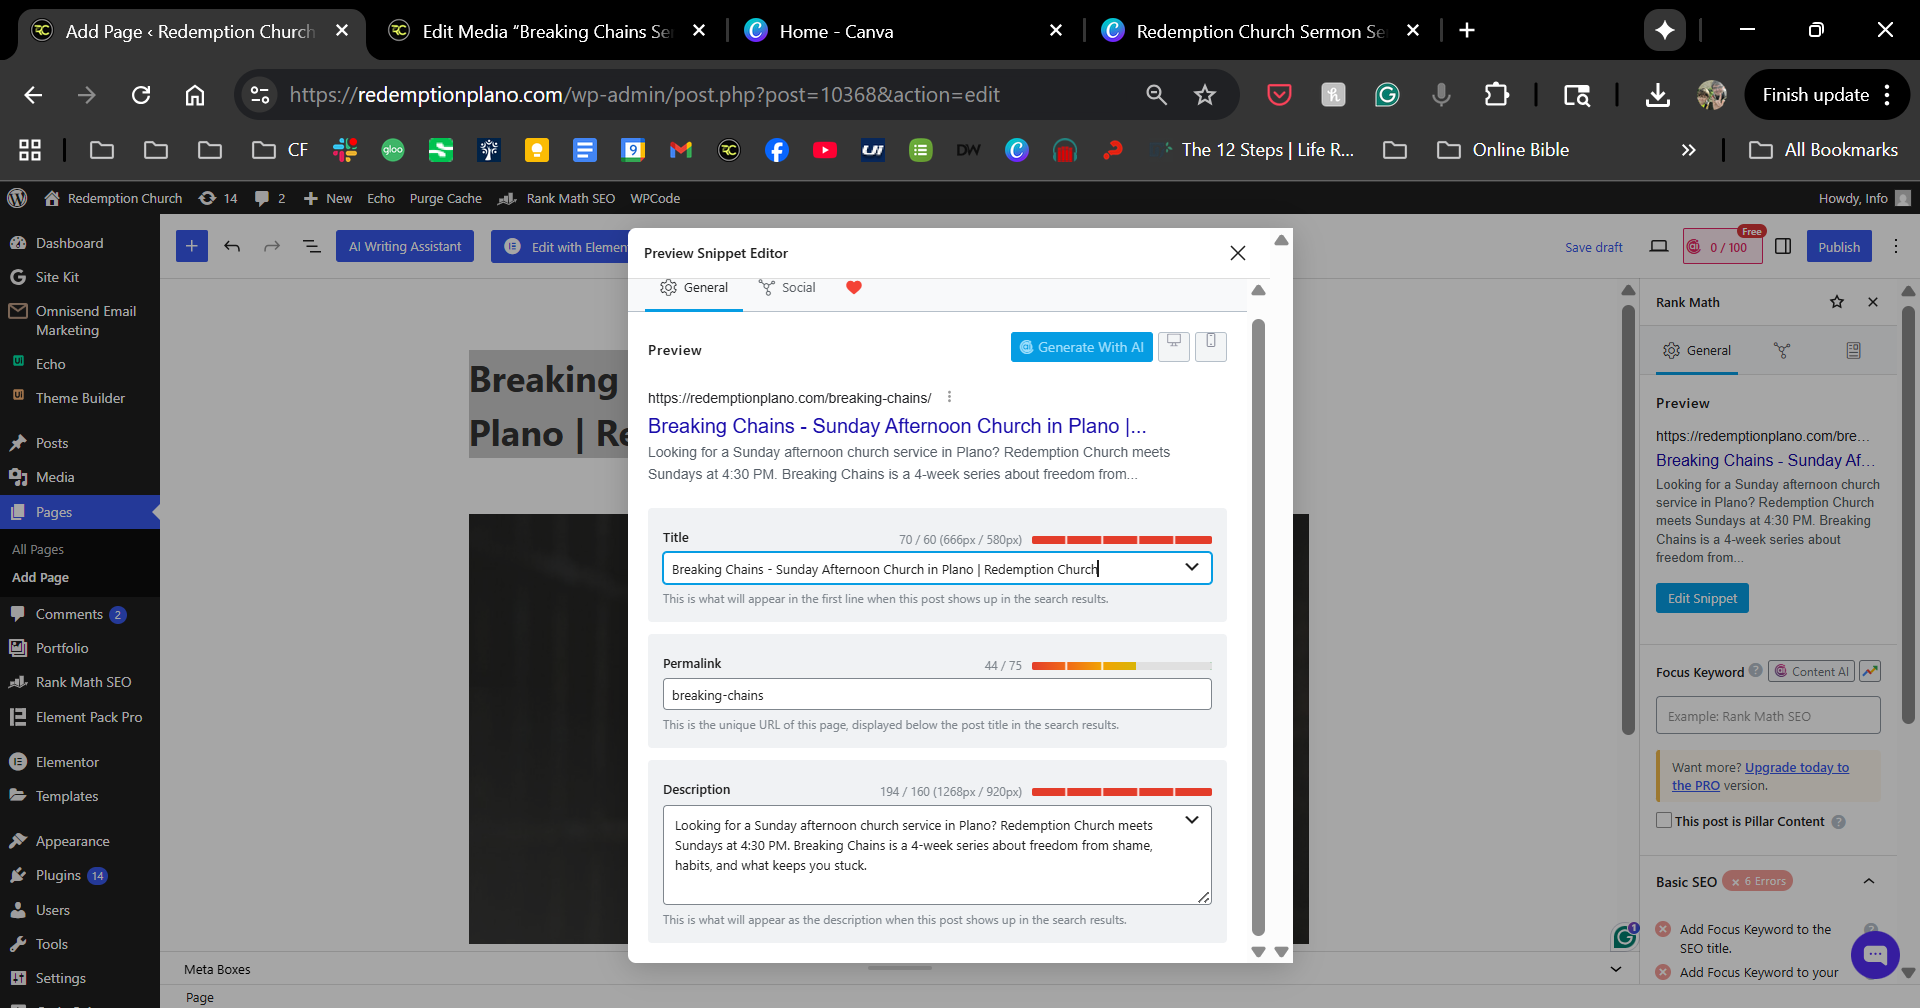
Task: Toggle the editor Settings sidebar panel
Action: pos(1783,247)
